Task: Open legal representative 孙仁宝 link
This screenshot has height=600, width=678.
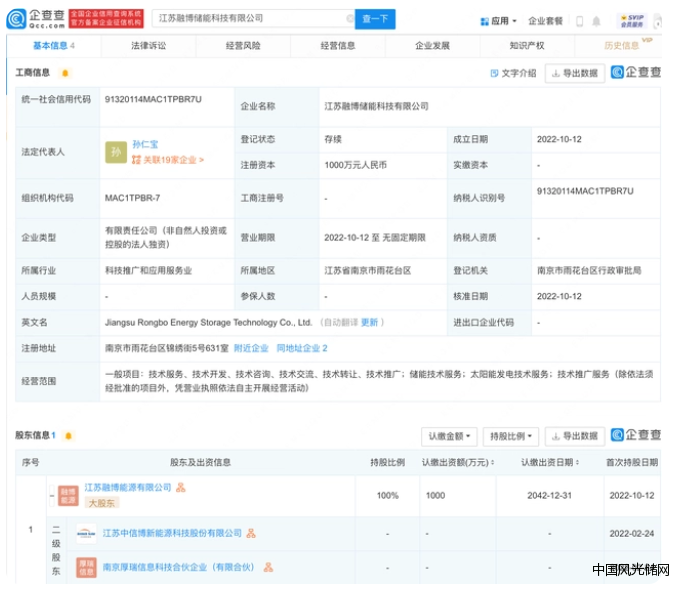Action: click(x=145, y=144)
